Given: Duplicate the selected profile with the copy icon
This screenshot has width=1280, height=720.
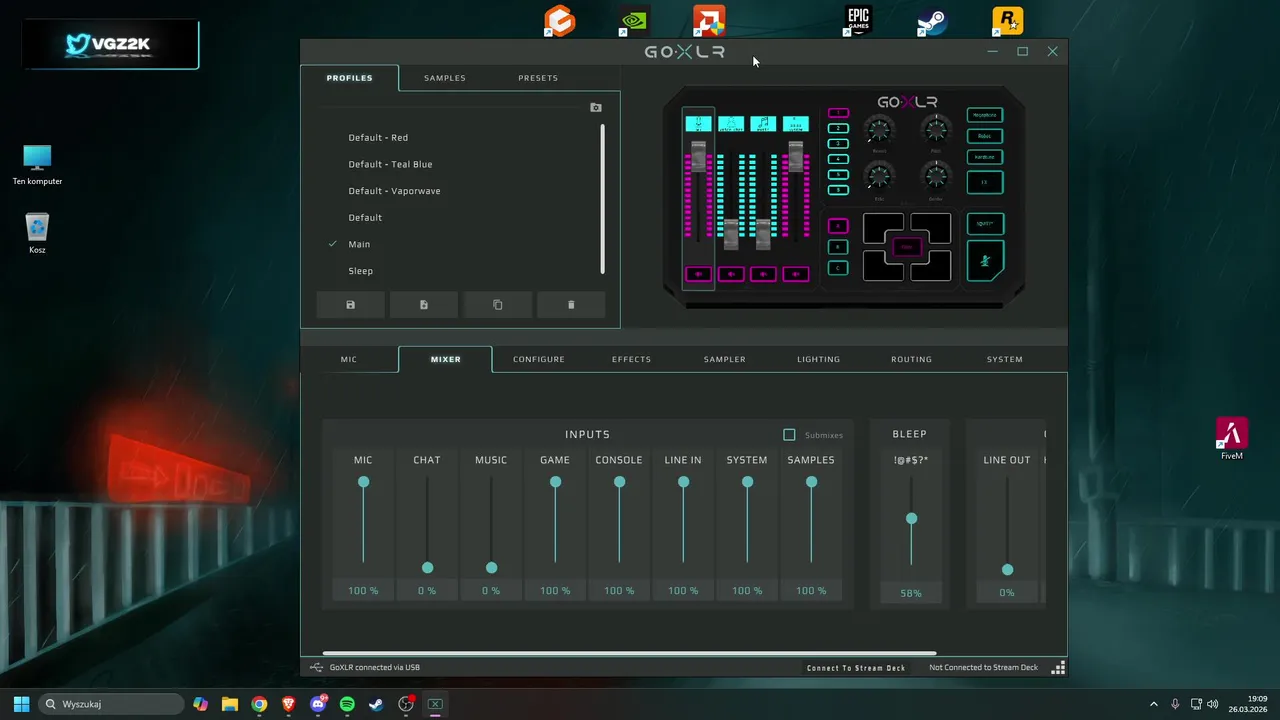Looking at the screenshot, I should [x=498, y=305].
